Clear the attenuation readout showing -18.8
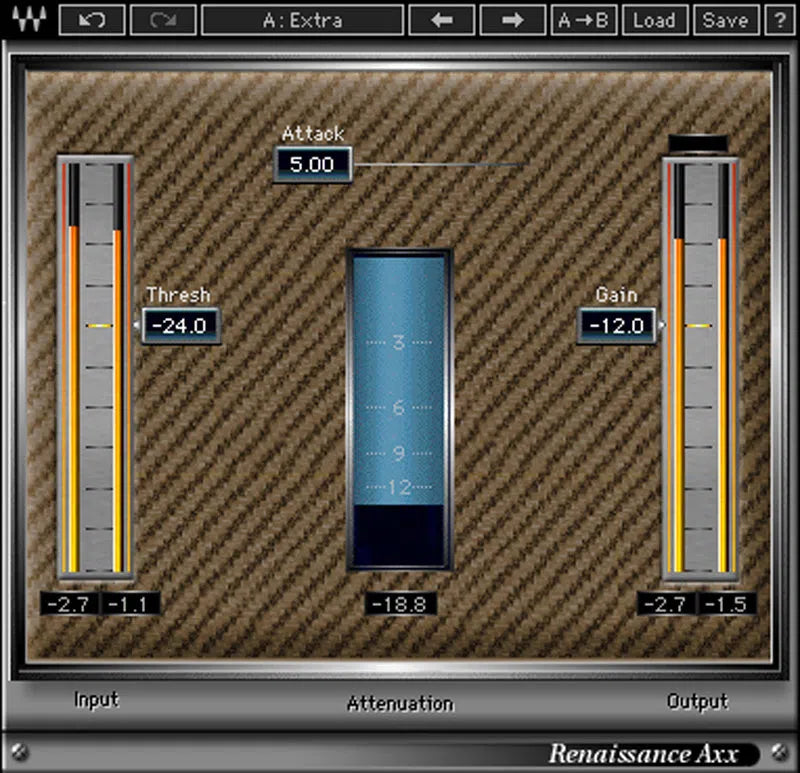 (399, 604)
